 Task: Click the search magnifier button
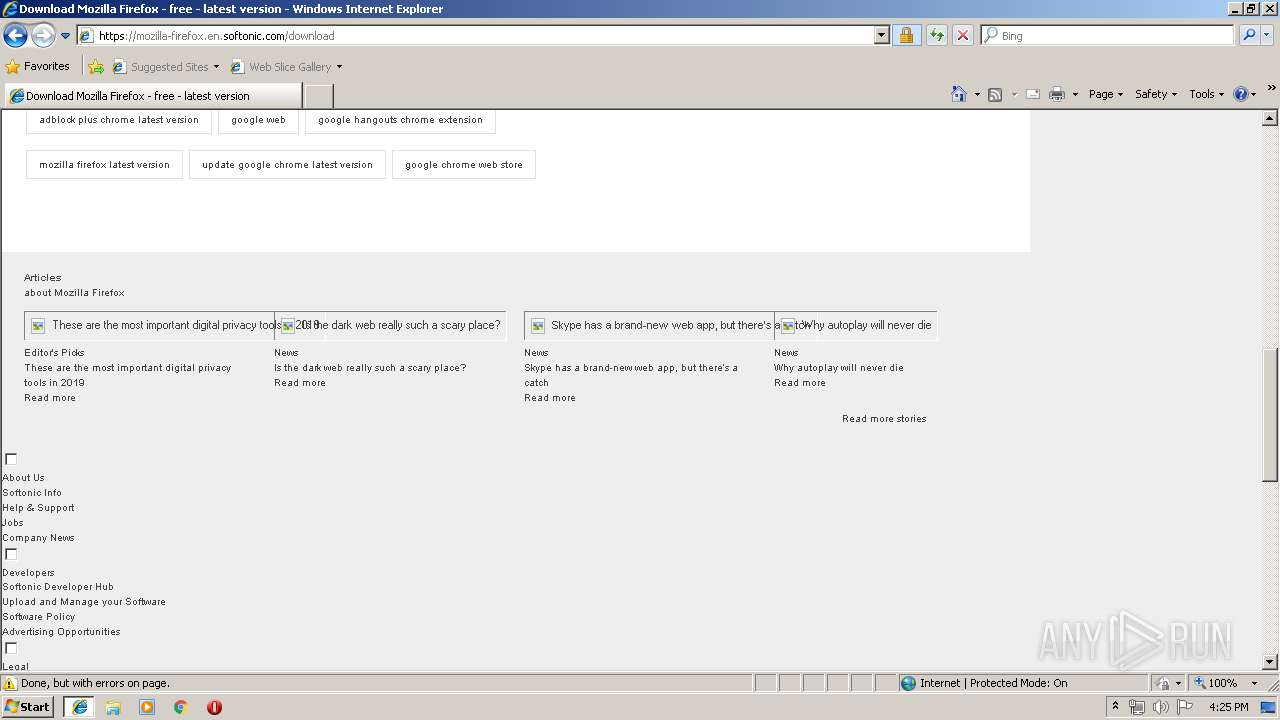[1248, 35]
